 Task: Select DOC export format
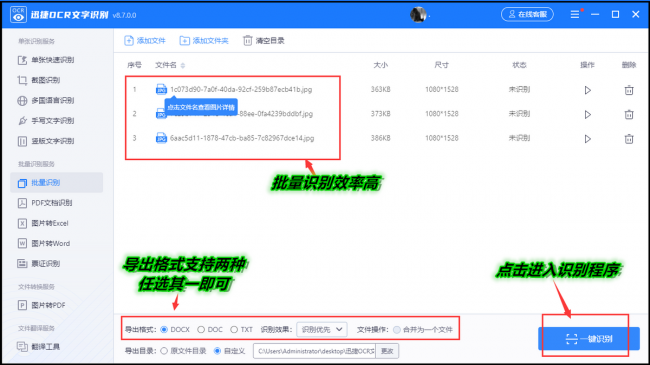click(x=201, y=329)
